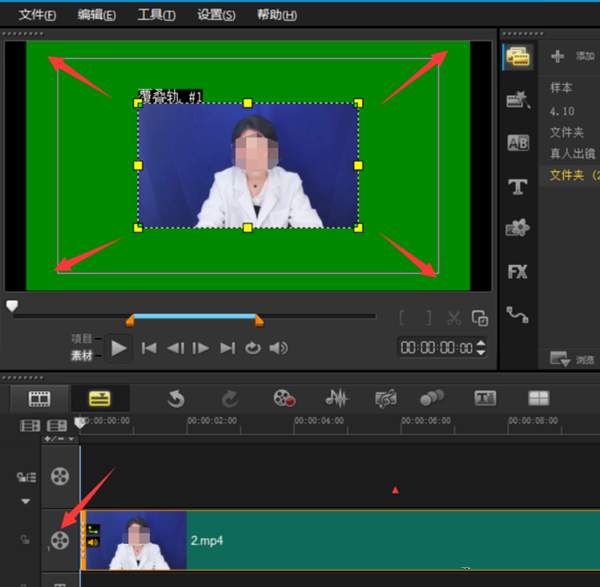Image resolution: width=600 pixels, height=587 pixels.
Task: Open the Sound Mixer
Action: point(337,398)
